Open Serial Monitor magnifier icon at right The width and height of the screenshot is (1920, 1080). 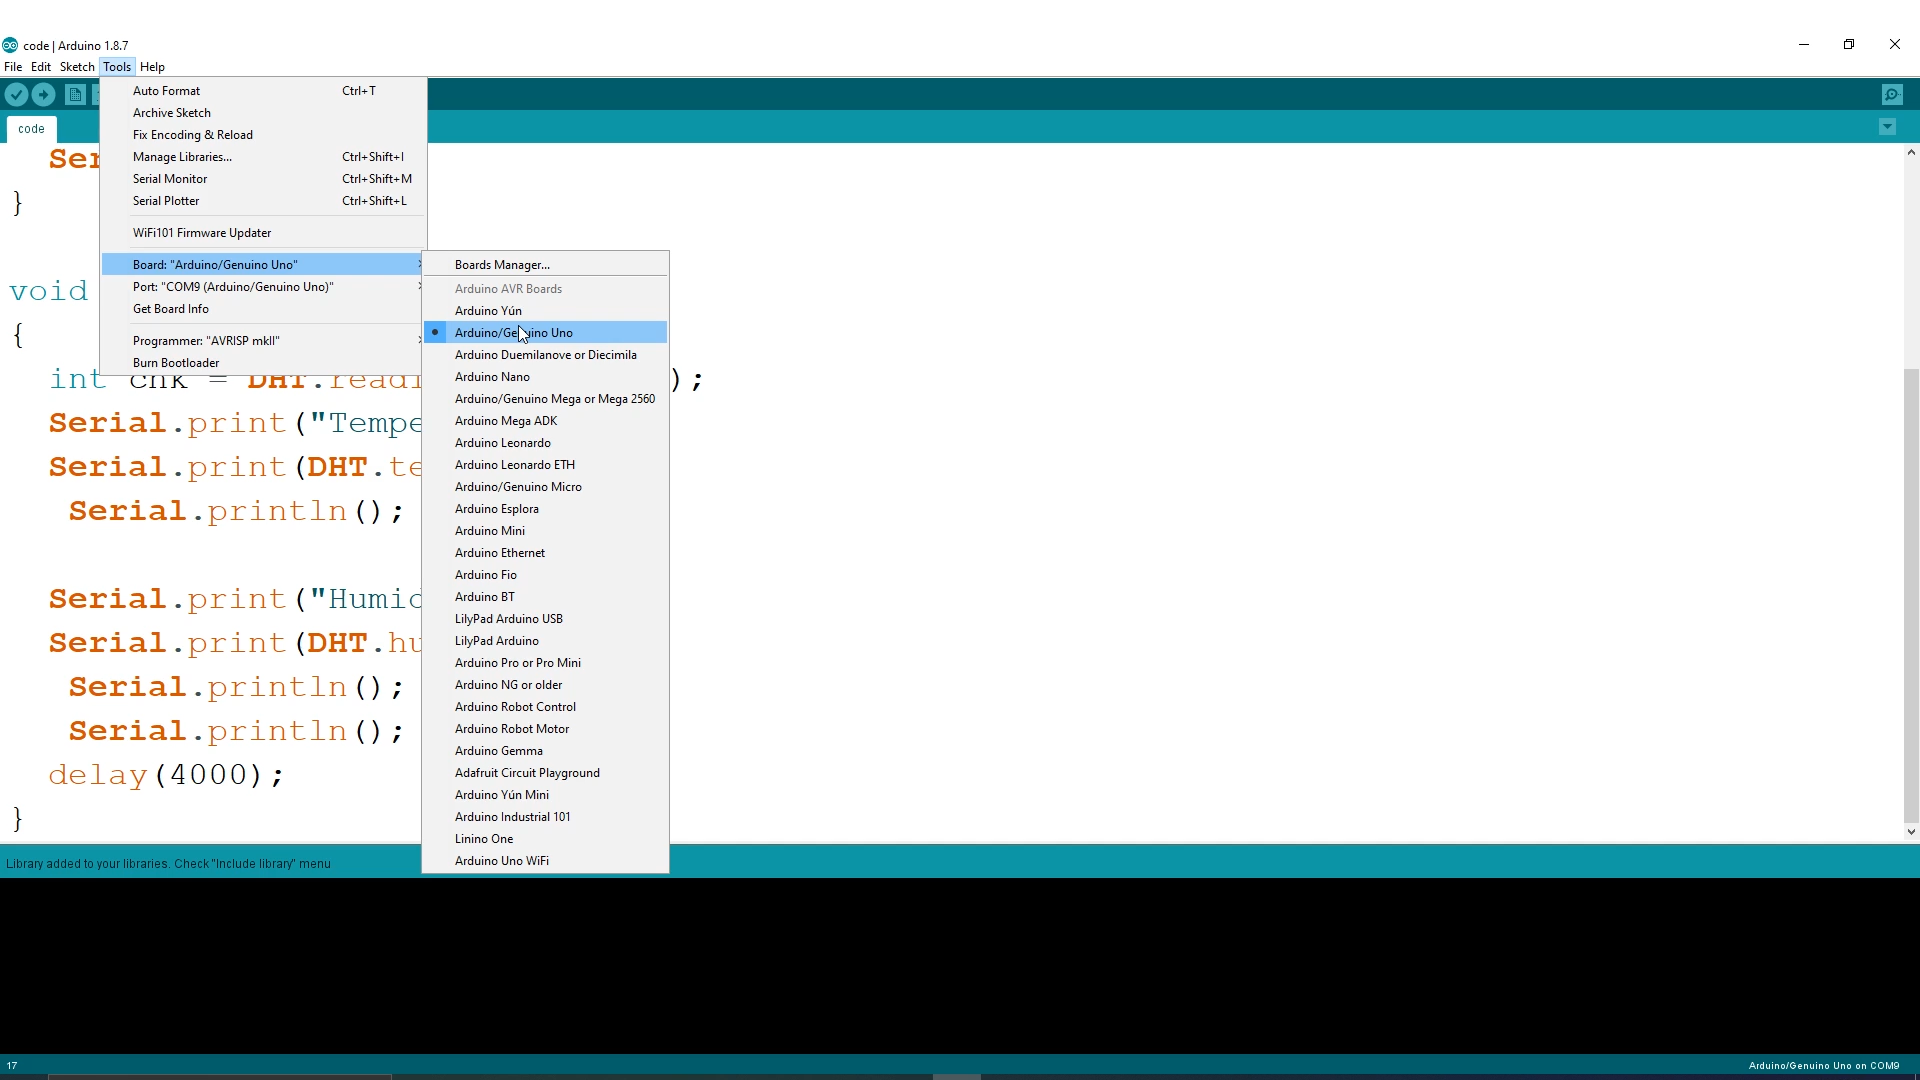coord(1891,94)
